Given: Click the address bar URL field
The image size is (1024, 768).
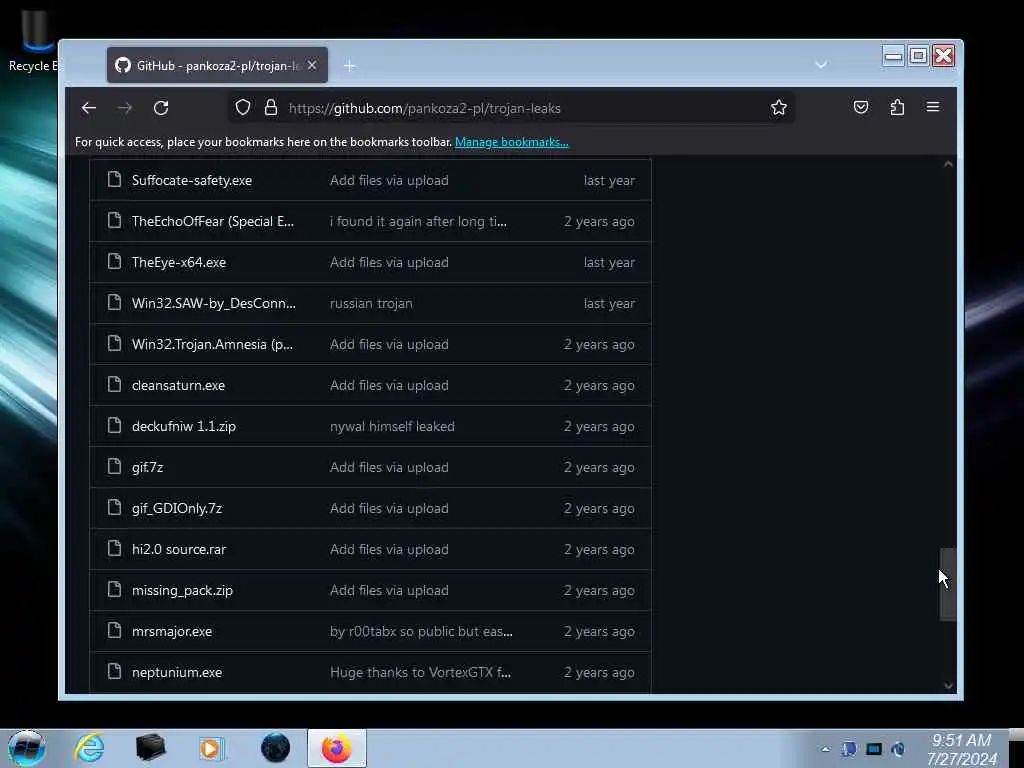Looking at the screenshot, I should tap(509, 108).
